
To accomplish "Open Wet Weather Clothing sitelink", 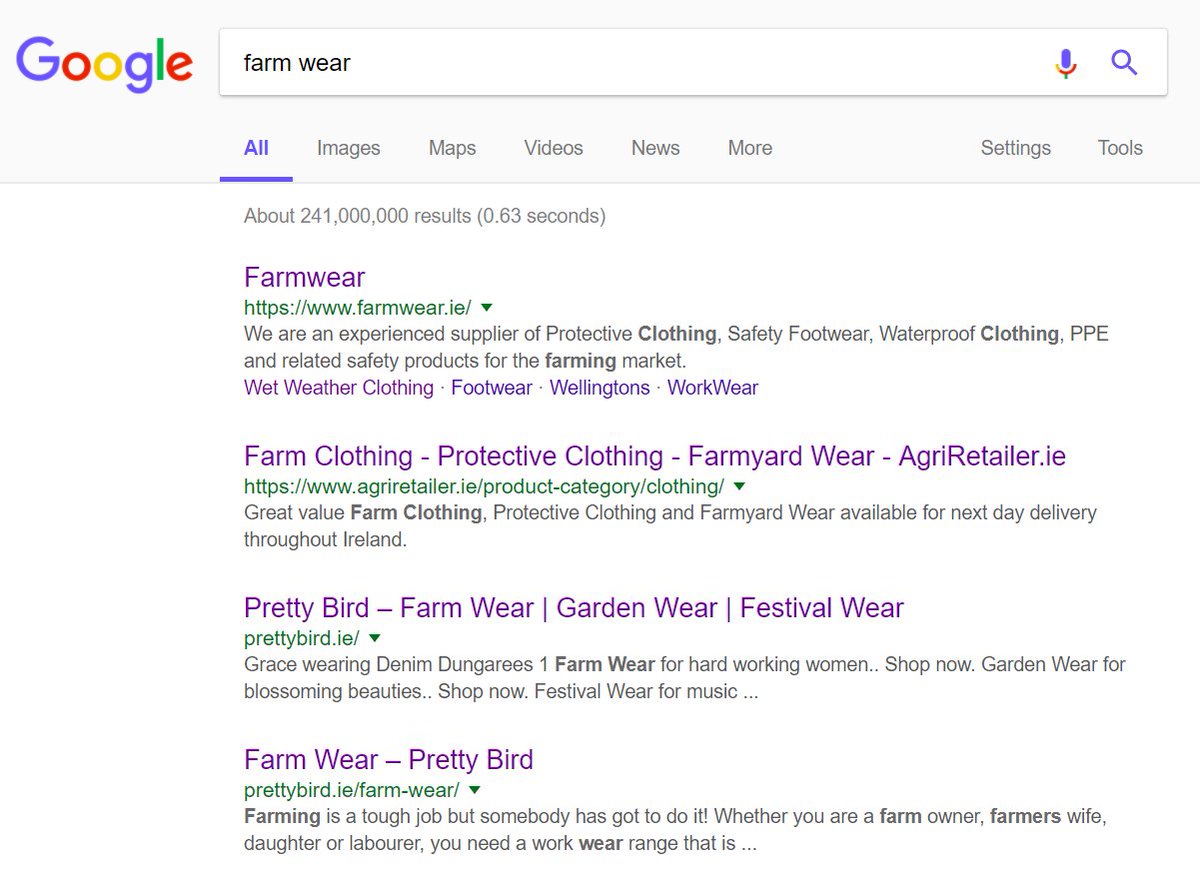I will click(x=339, y=388).
